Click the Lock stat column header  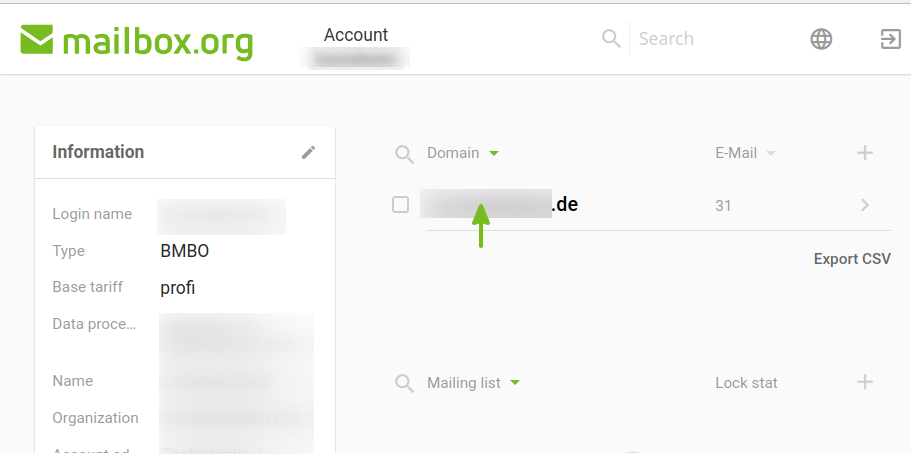(x=746, y=383)
